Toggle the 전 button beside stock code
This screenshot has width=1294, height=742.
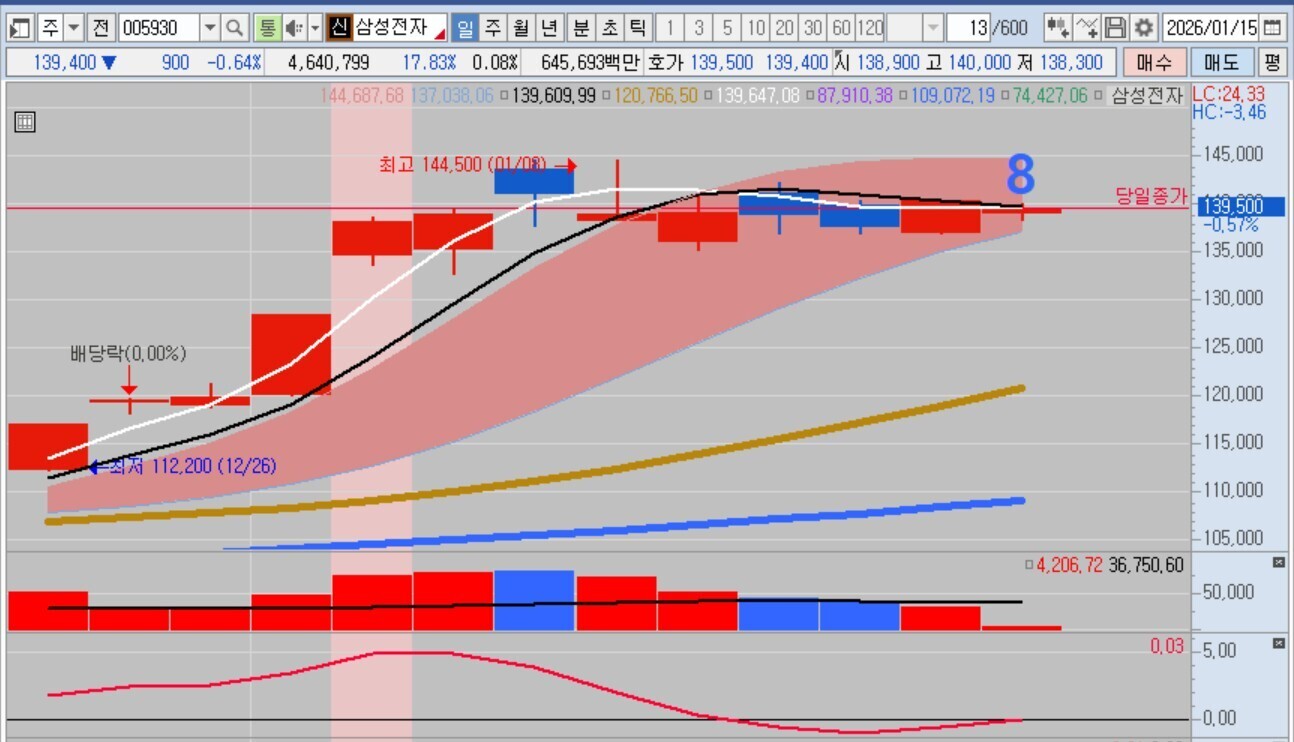(100, 27)
